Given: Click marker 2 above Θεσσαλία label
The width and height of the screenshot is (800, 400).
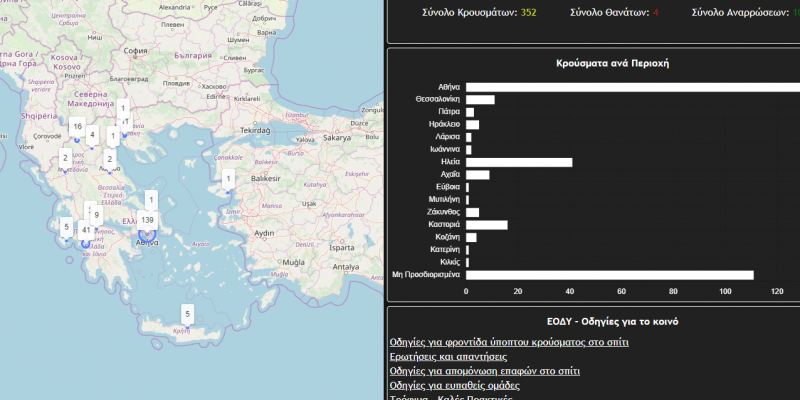Looking at the screenshot, I should pos(110,159).
